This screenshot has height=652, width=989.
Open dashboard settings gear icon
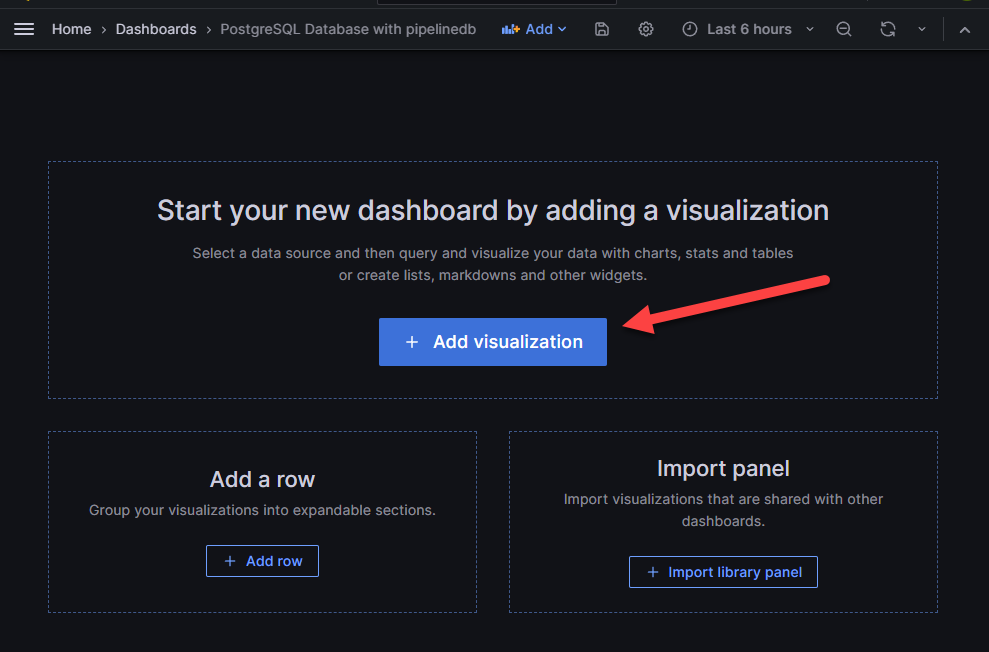click(x=646, y=29)
